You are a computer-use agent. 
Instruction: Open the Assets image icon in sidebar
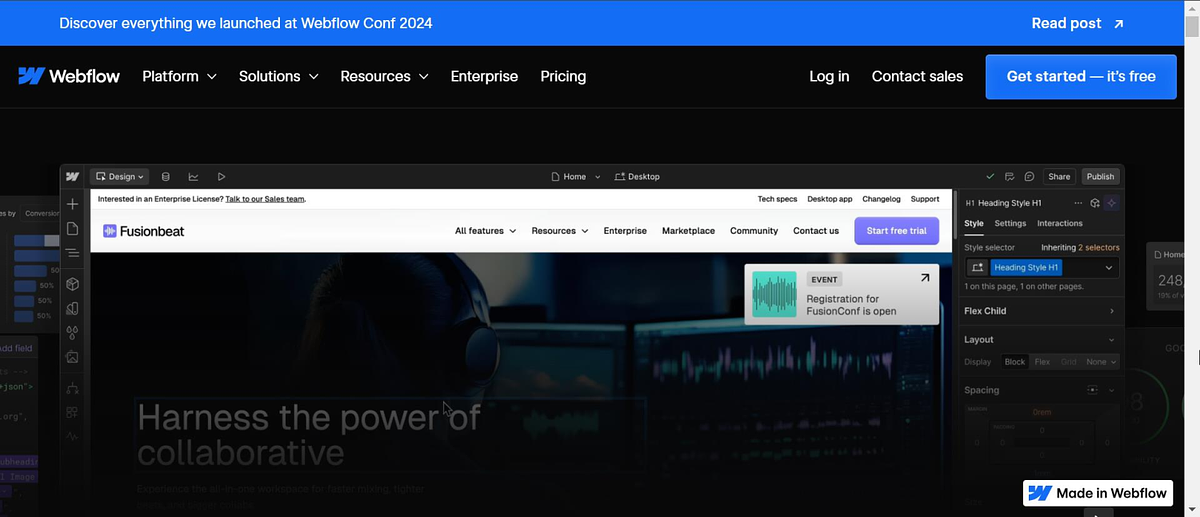tap(73, 357)
